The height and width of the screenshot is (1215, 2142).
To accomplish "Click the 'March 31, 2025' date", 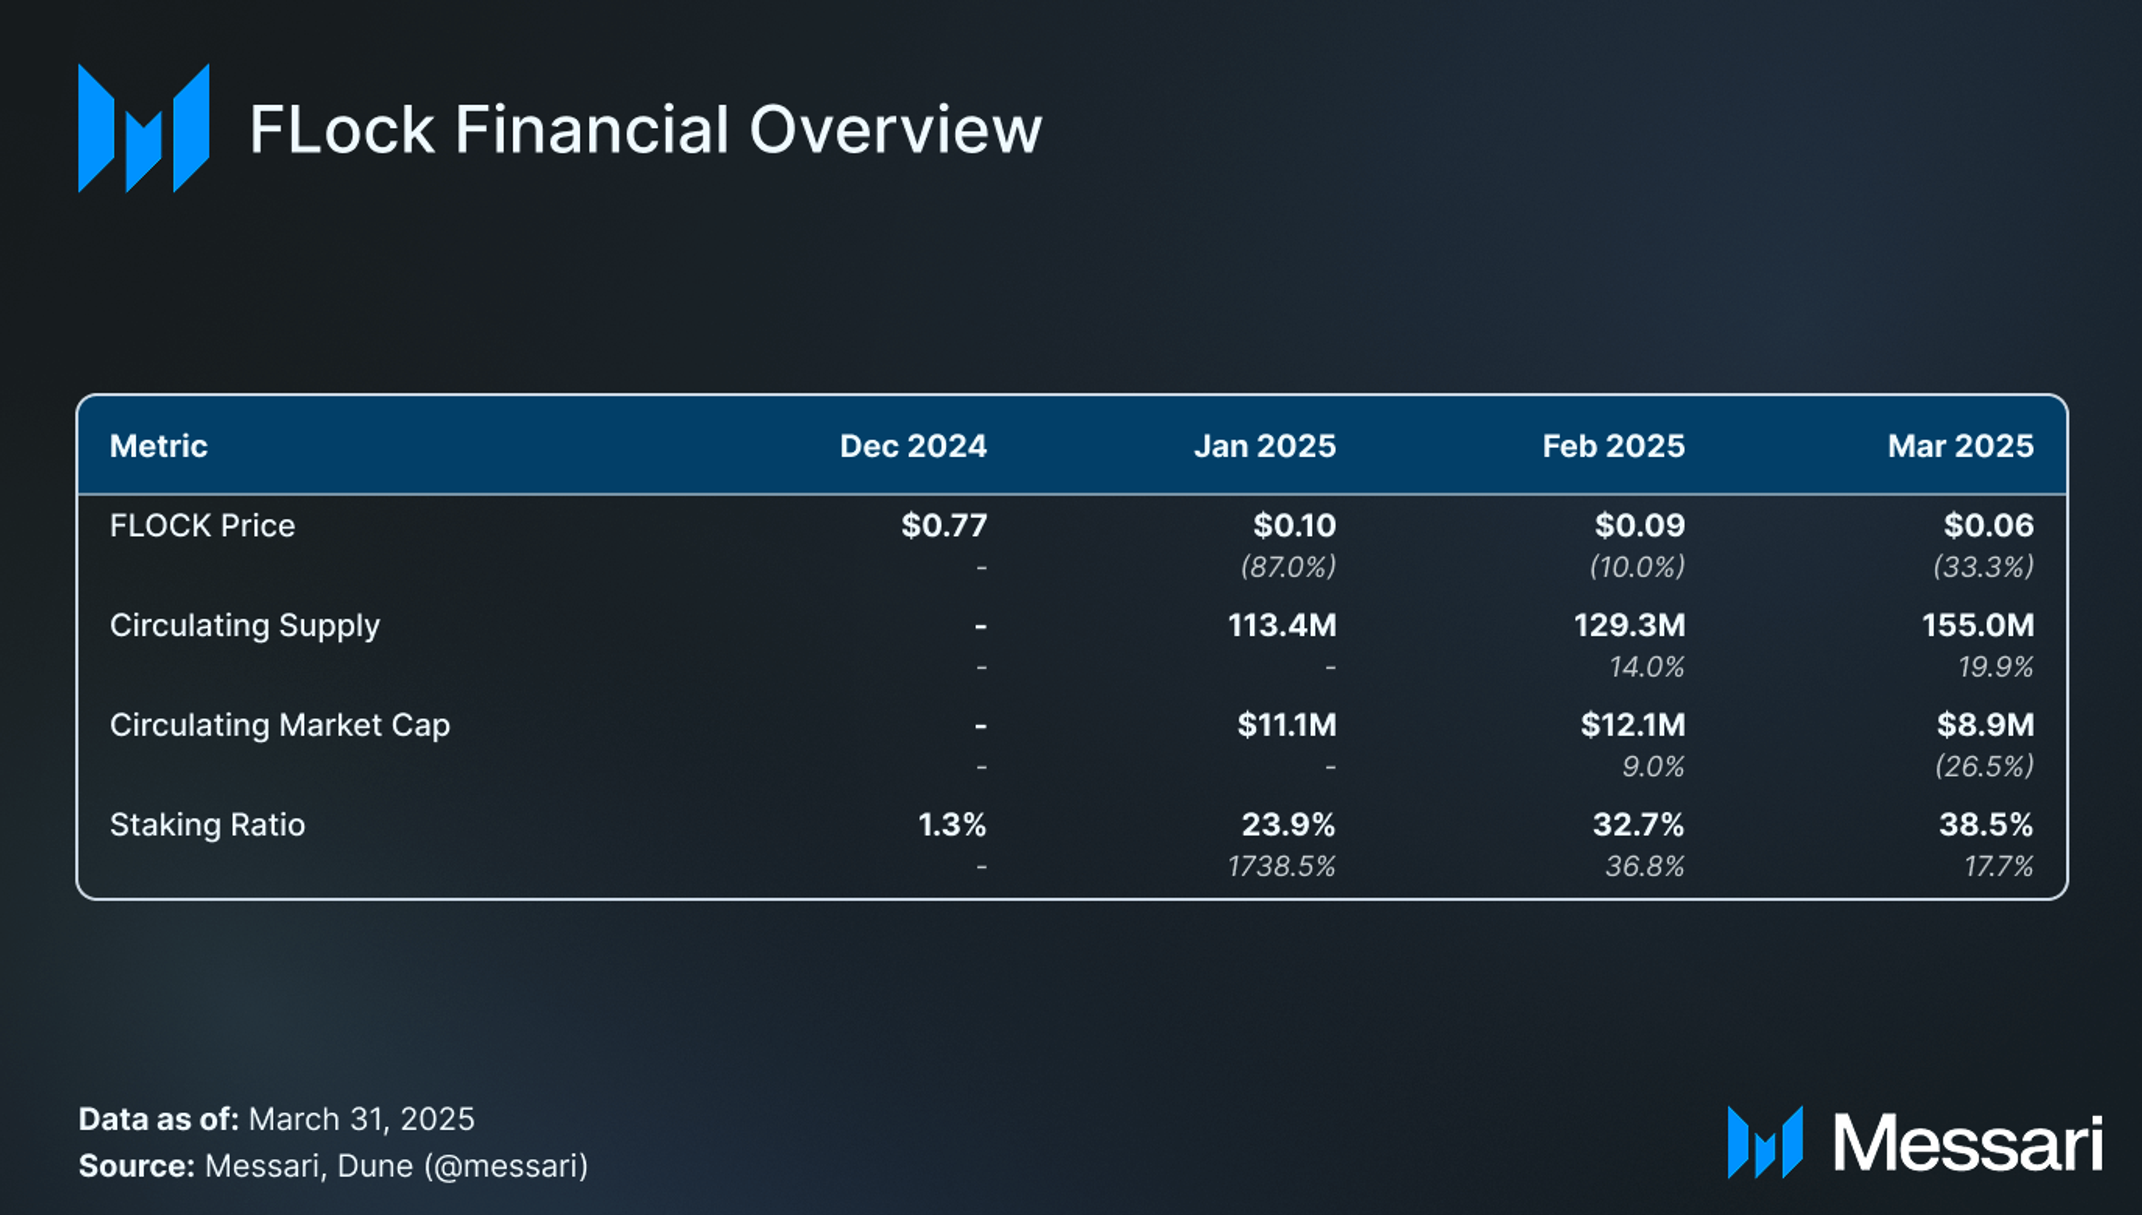I will click(361, 1119).
